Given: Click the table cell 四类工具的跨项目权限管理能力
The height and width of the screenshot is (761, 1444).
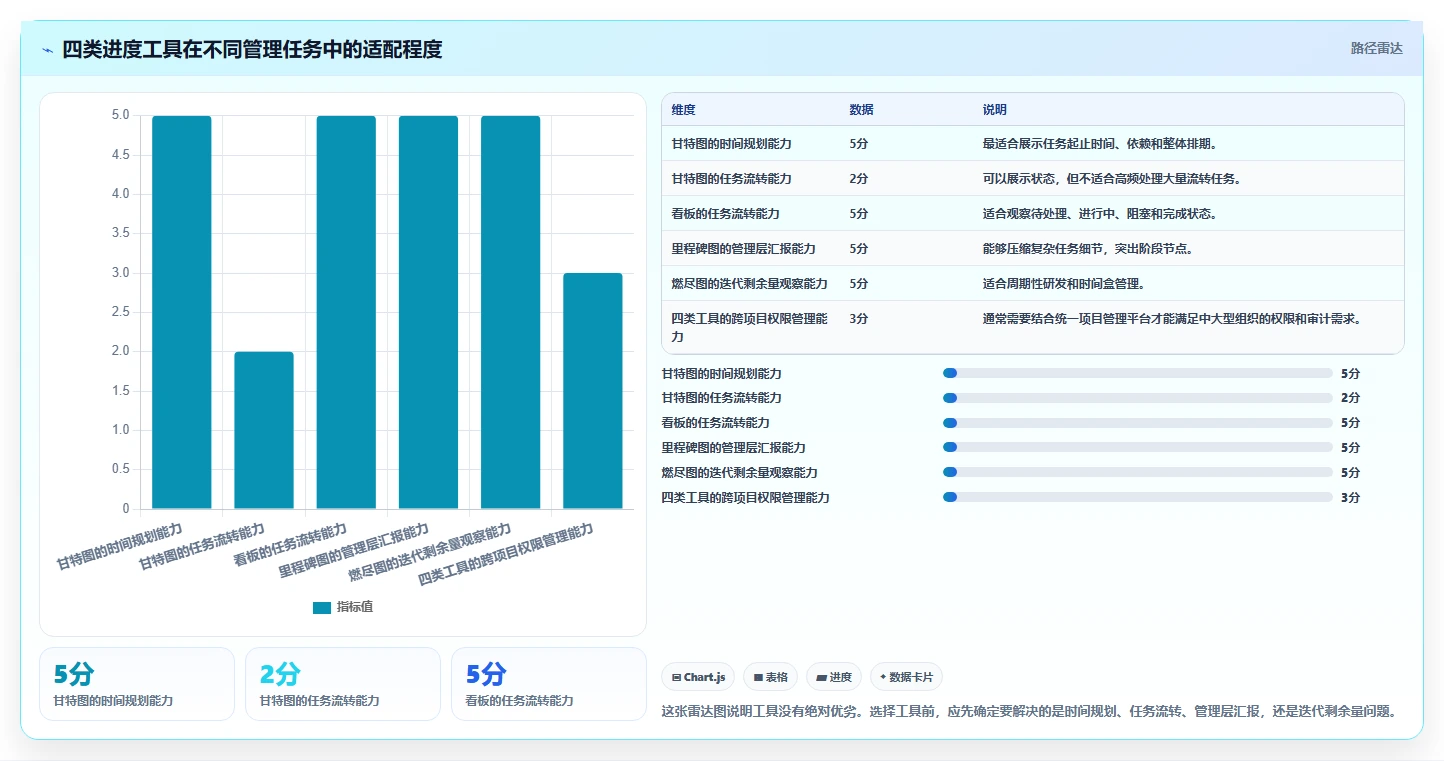Looking at the screenshot, I should coord(750,328).
